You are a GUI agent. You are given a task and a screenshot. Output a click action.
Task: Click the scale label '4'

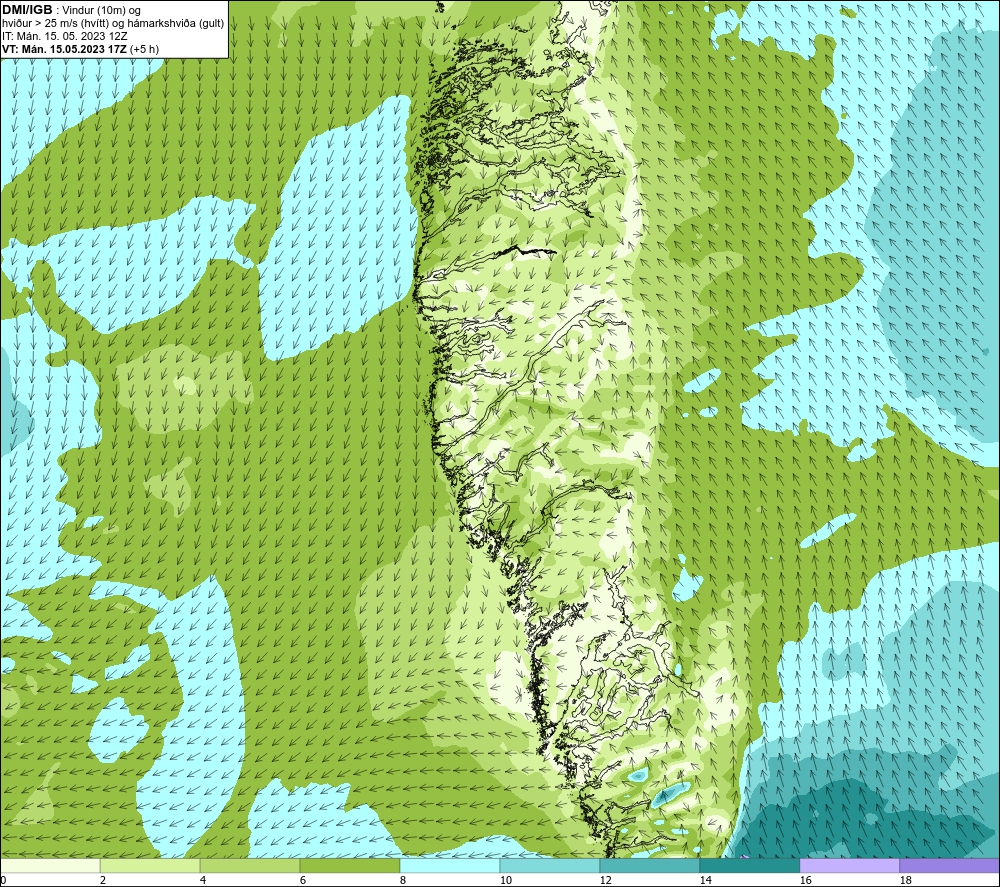(x=203, y=880)
